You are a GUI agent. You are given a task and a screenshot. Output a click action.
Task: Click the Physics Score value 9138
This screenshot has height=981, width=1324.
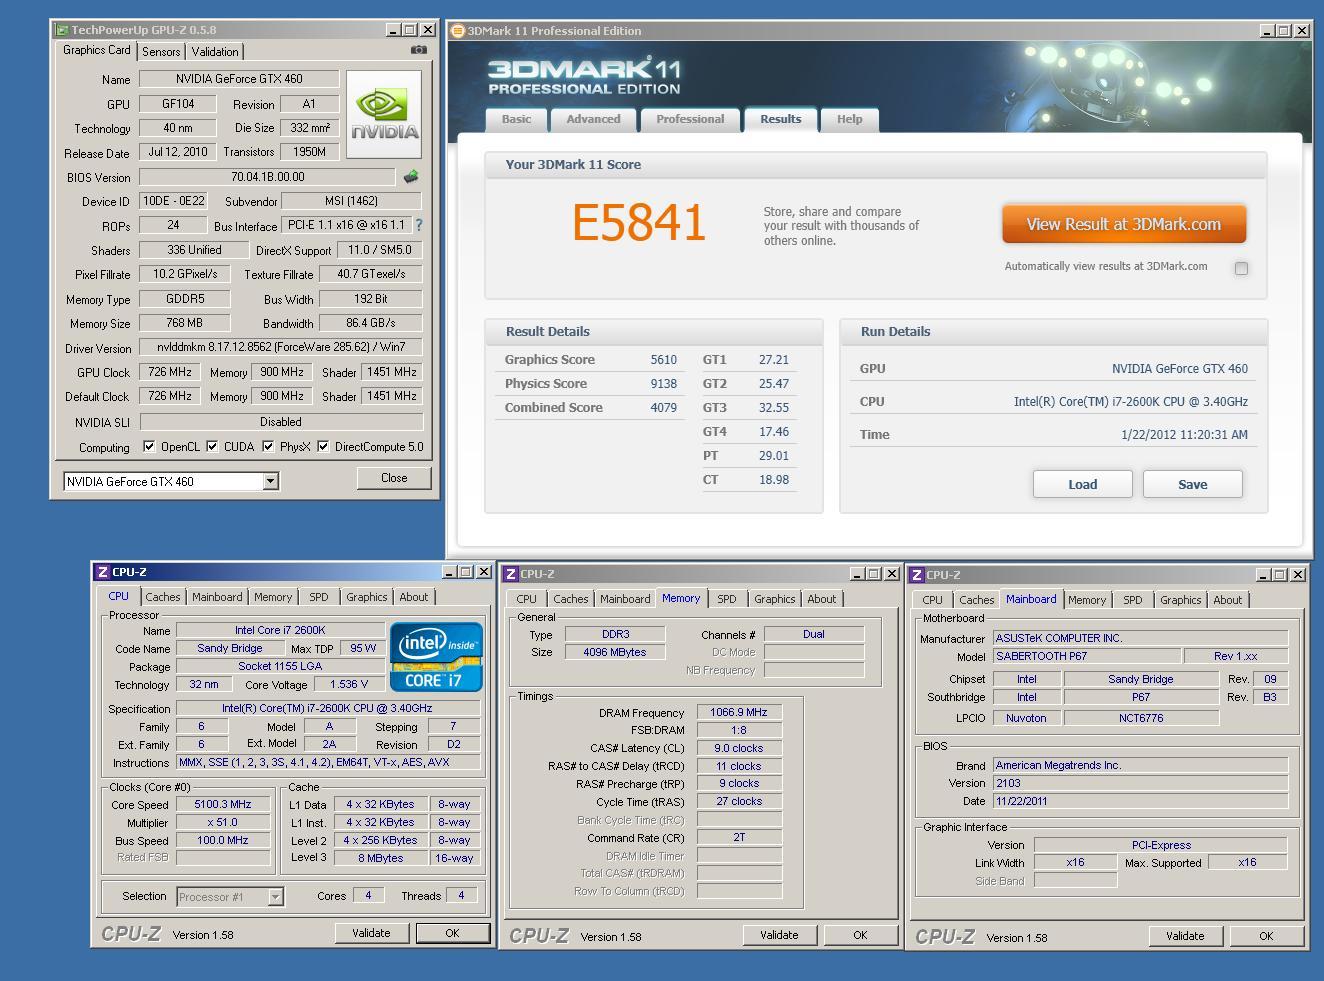(663, 384)
